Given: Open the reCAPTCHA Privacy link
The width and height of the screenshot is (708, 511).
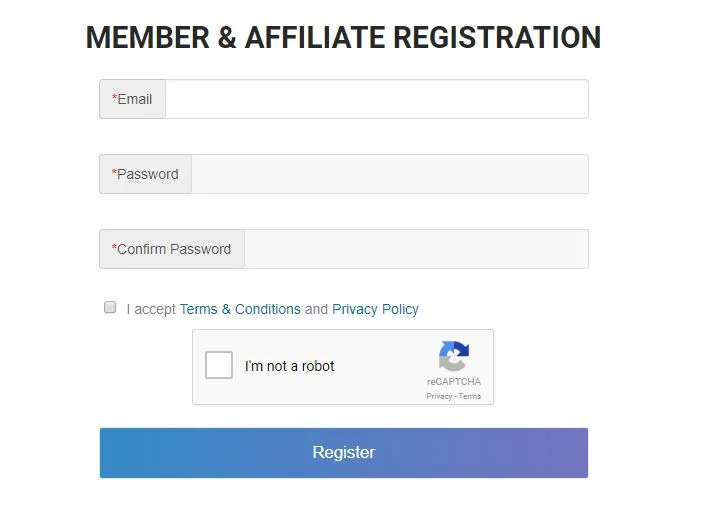Looking at the screenshot, I should point(439,396).
